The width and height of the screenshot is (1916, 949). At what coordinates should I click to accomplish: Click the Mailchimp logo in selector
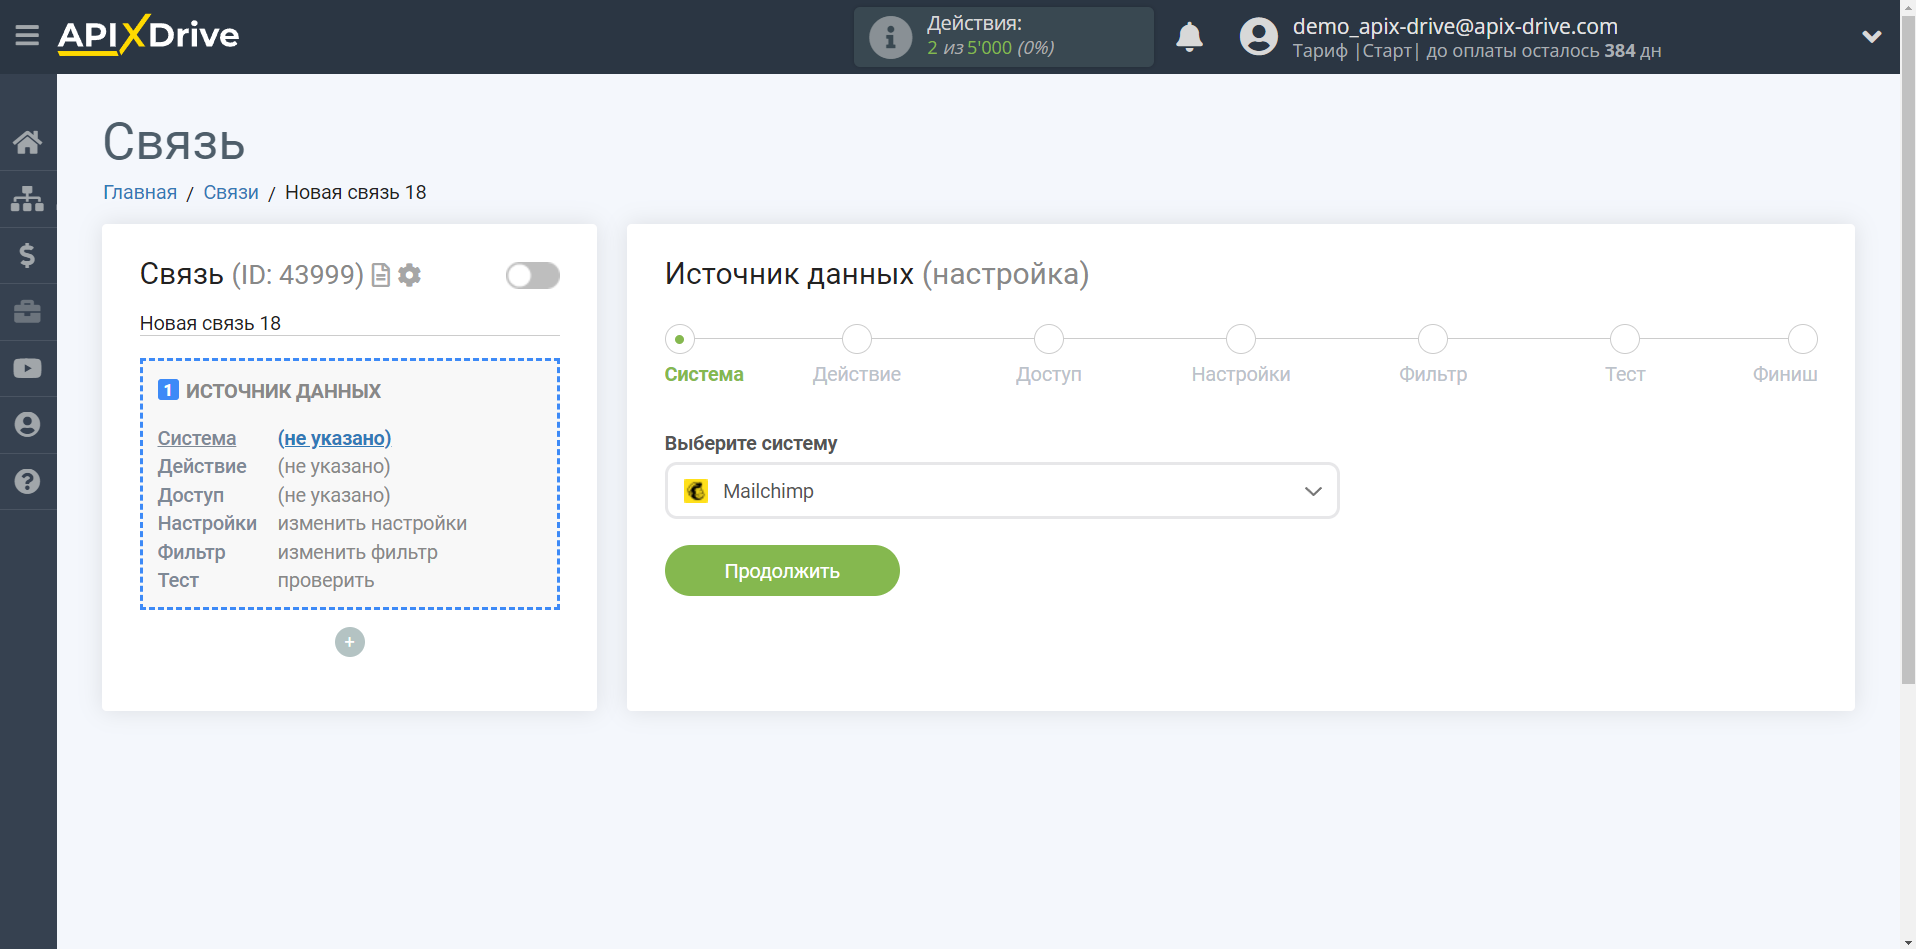pos(696,491)
